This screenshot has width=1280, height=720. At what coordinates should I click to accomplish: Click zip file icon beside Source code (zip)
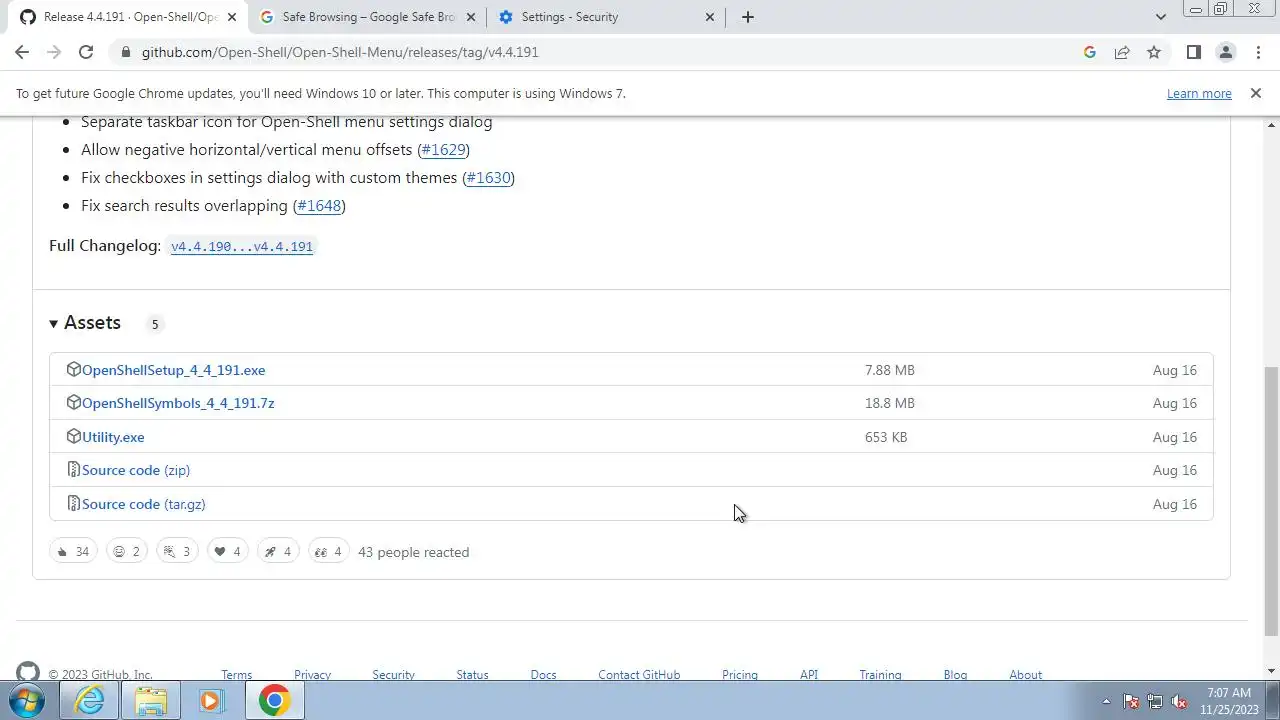73,469
